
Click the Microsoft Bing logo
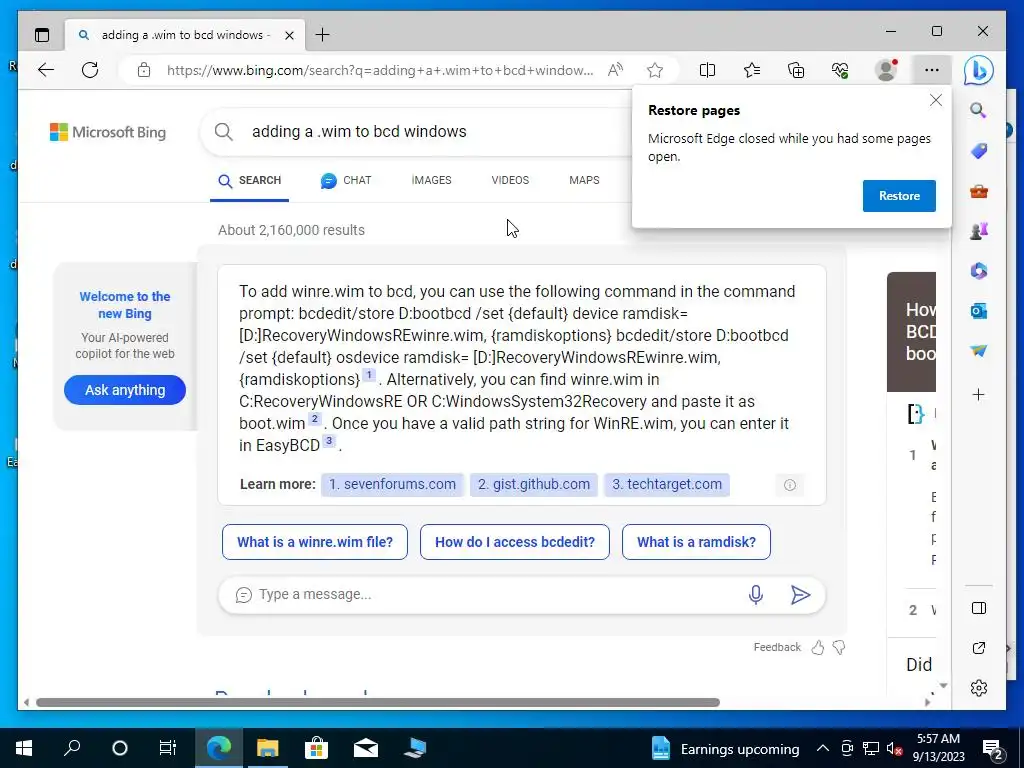tap(108, 133)
